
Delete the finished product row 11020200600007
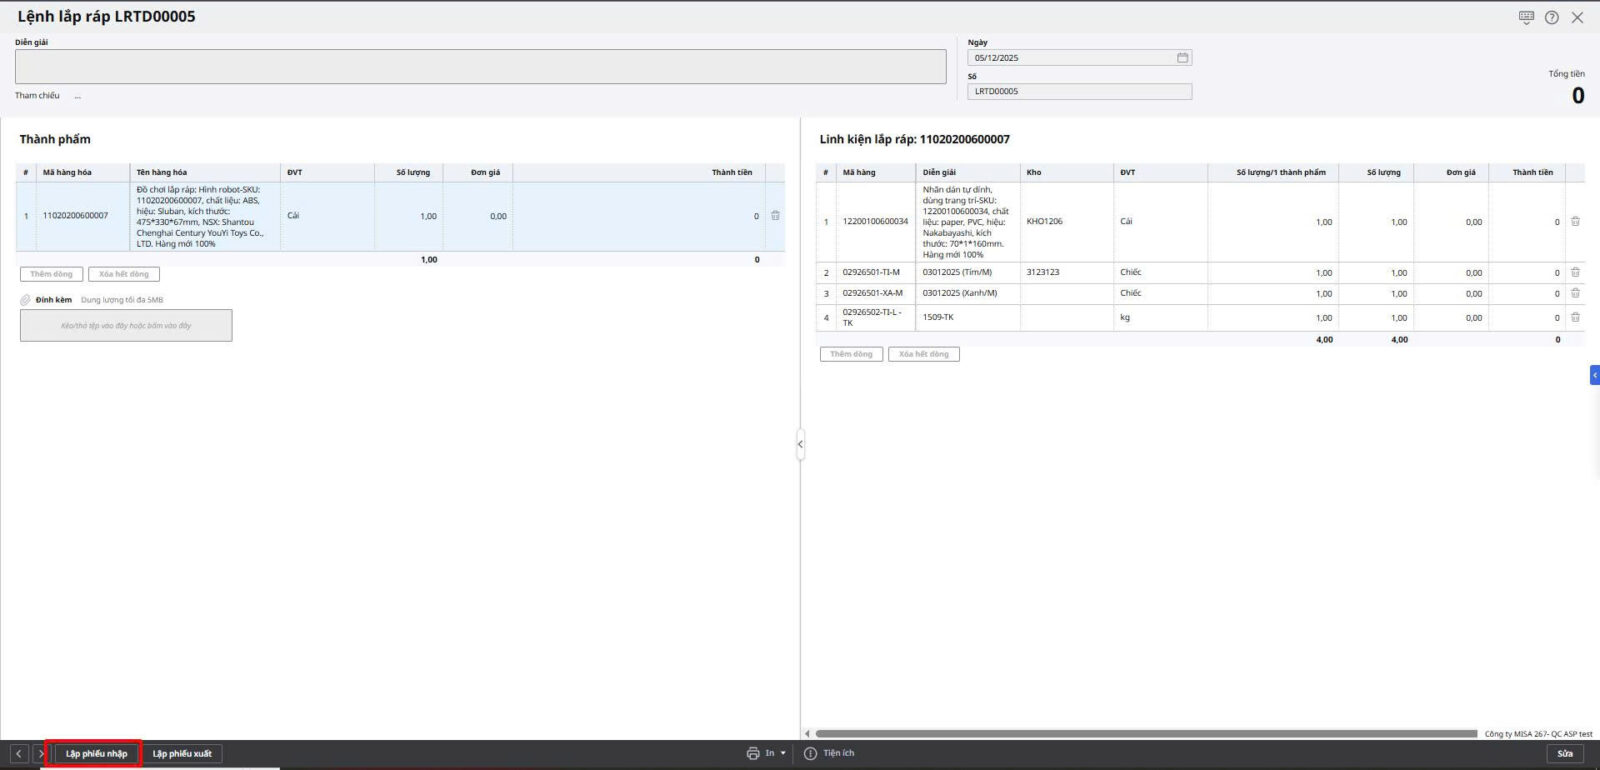point(775,216)
